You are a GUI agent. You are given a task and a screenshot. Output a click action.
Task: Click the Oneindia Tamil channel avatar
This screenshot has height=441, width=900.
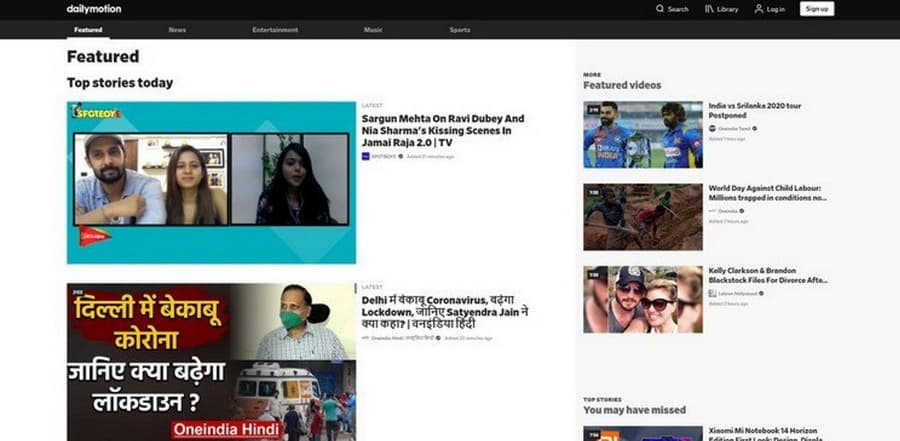712,128
